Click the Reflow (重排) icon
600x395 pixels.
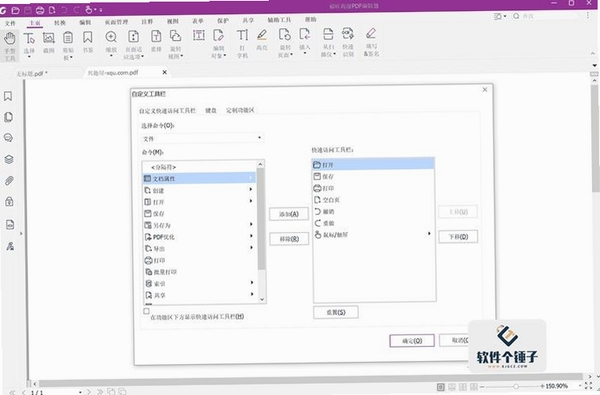(x=156, y=36)
